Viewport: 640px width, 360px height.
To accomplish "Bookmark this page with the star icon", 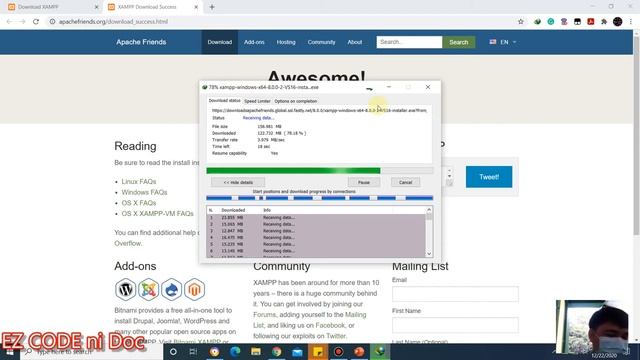I will pos(521,22).
